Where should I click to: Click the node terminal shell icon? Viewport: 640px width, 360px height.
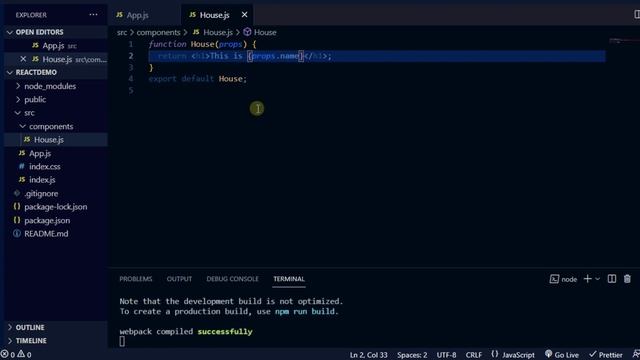tap(554, 279)
